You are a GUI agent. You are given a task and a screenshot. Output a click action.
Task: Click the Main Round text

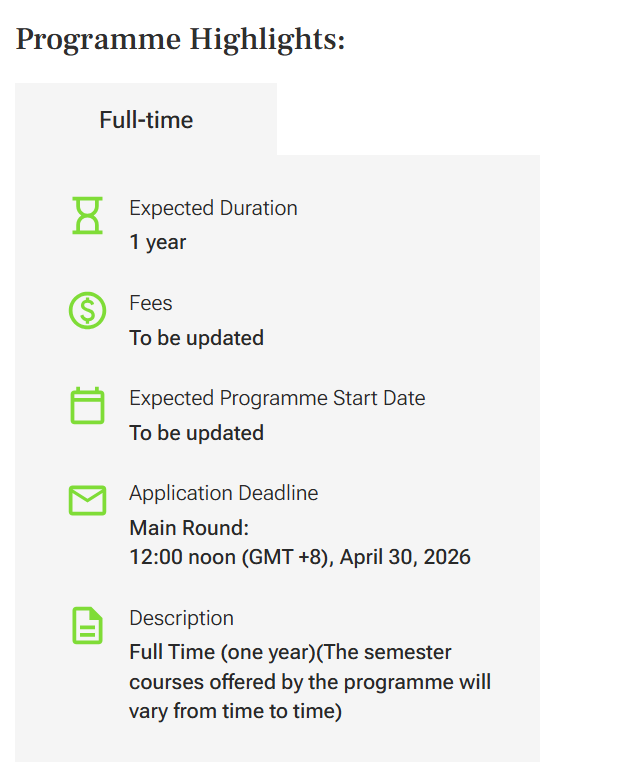click(x=189, y=528)
